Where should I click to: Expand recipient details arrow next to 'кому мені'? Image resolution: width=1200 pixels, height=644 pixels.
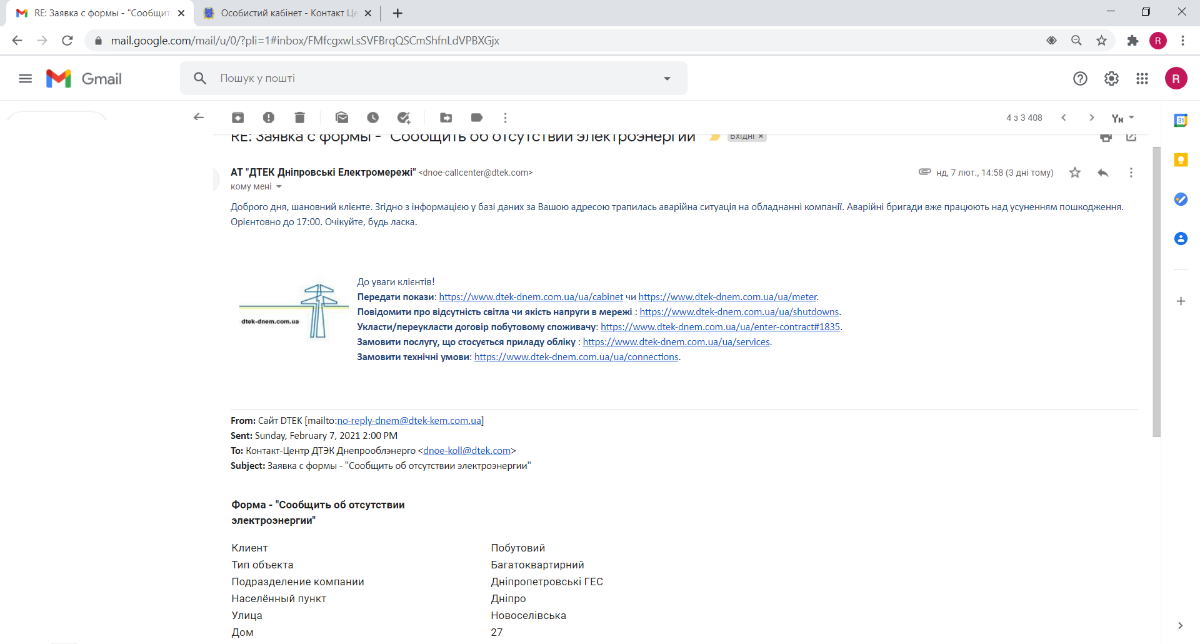279,186
